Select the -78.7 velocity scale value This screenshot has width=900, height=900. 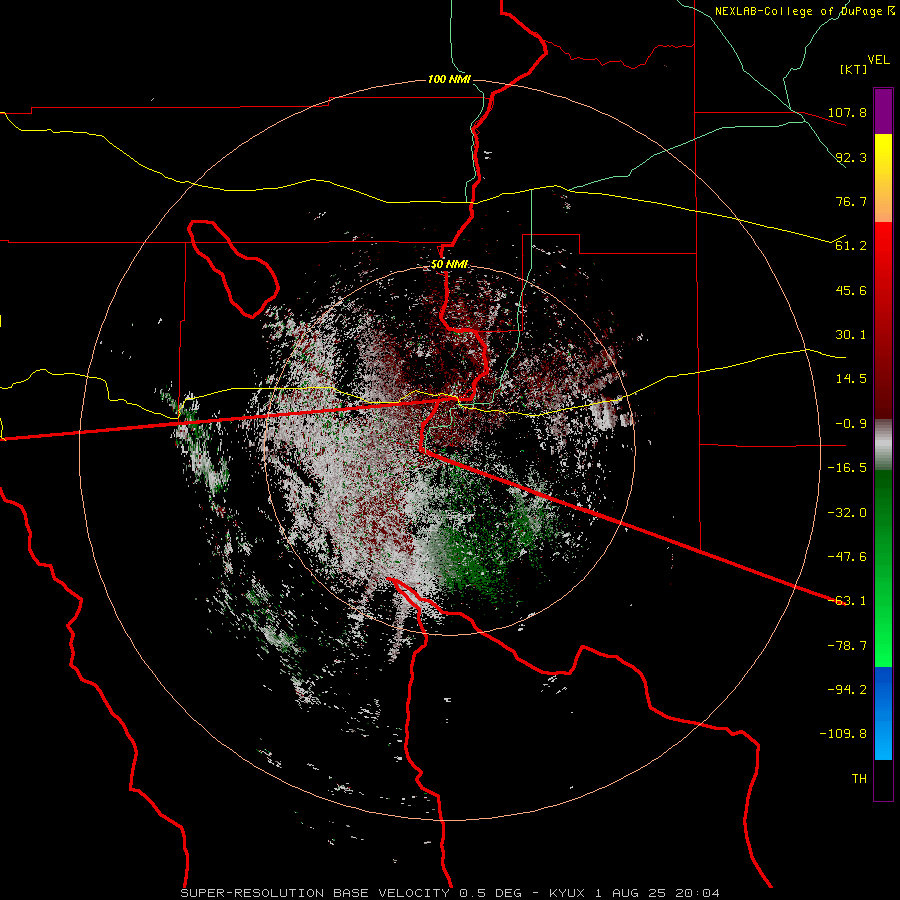[x=847, y=646]
